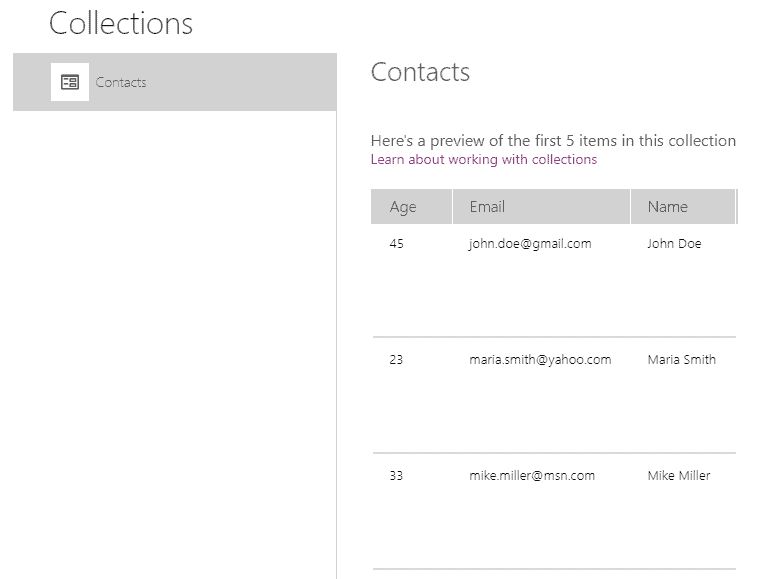Select the john.doe@gmail.com email cell
The image size is (767, 579).
[530, 244]
